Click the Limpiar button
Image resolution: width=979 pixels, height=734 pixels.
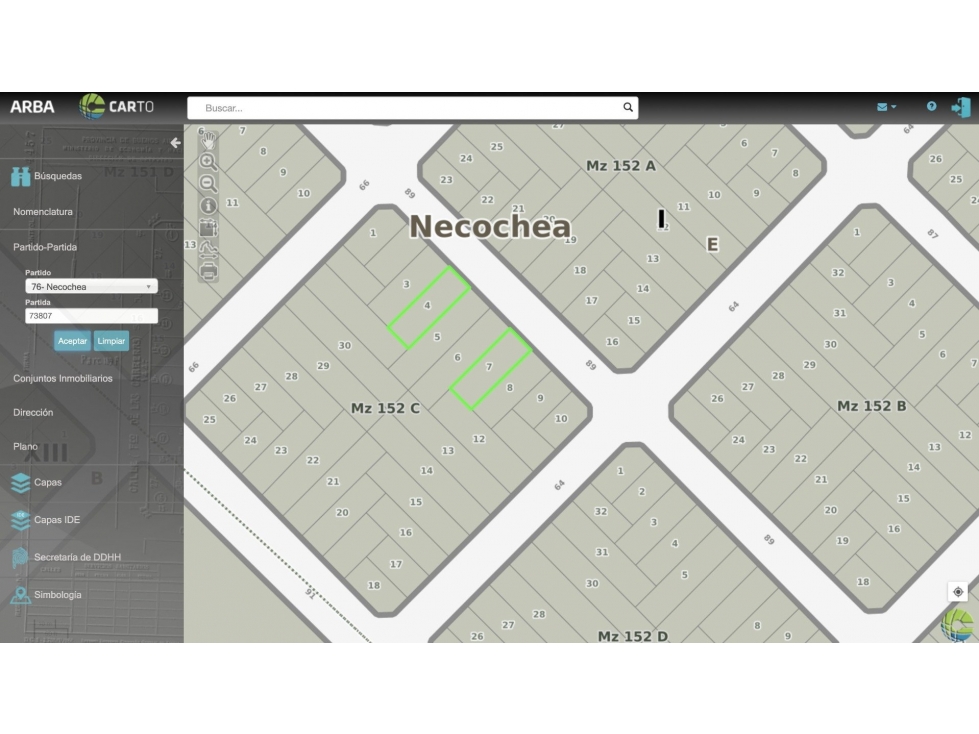pos(111,341)
